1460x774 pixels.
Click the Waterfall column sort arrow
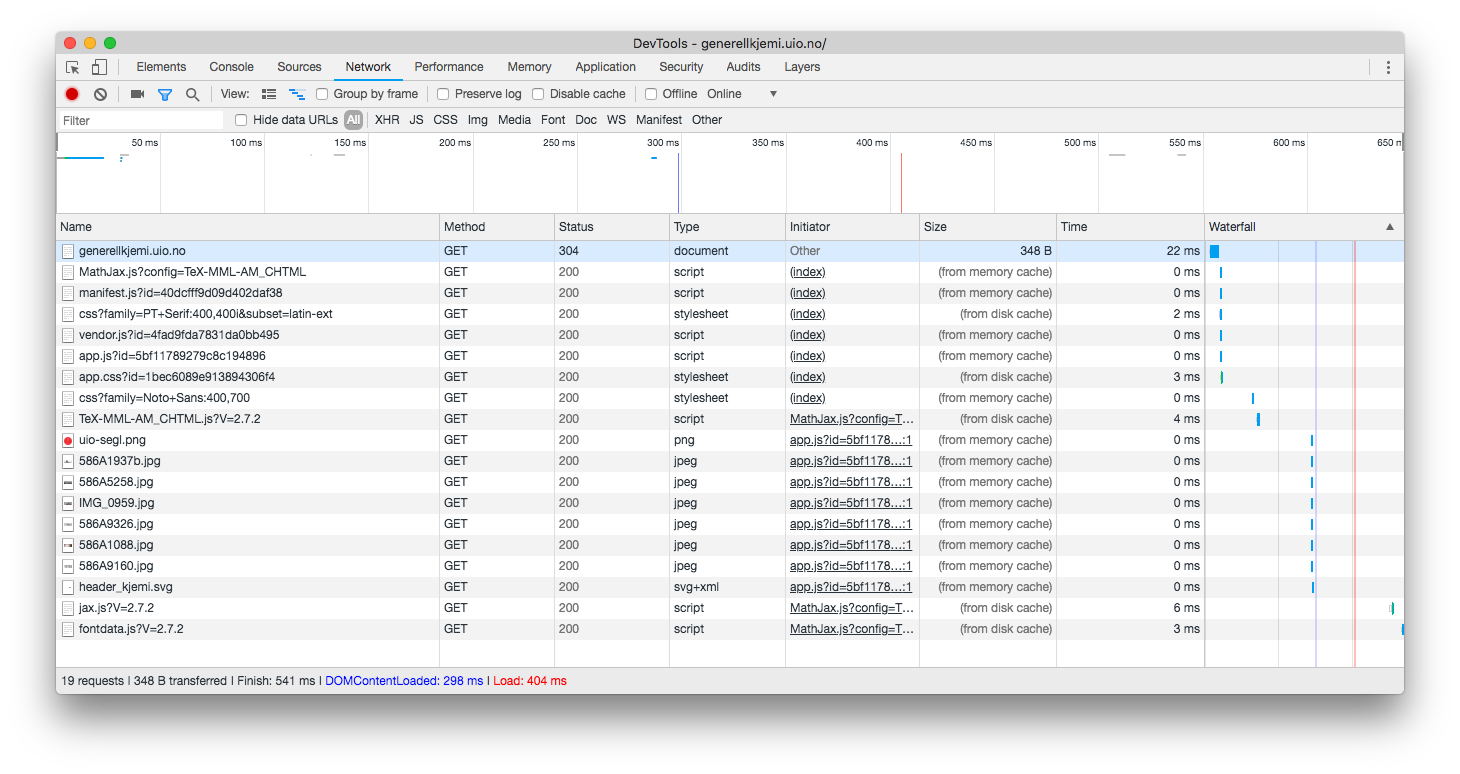1389,227
